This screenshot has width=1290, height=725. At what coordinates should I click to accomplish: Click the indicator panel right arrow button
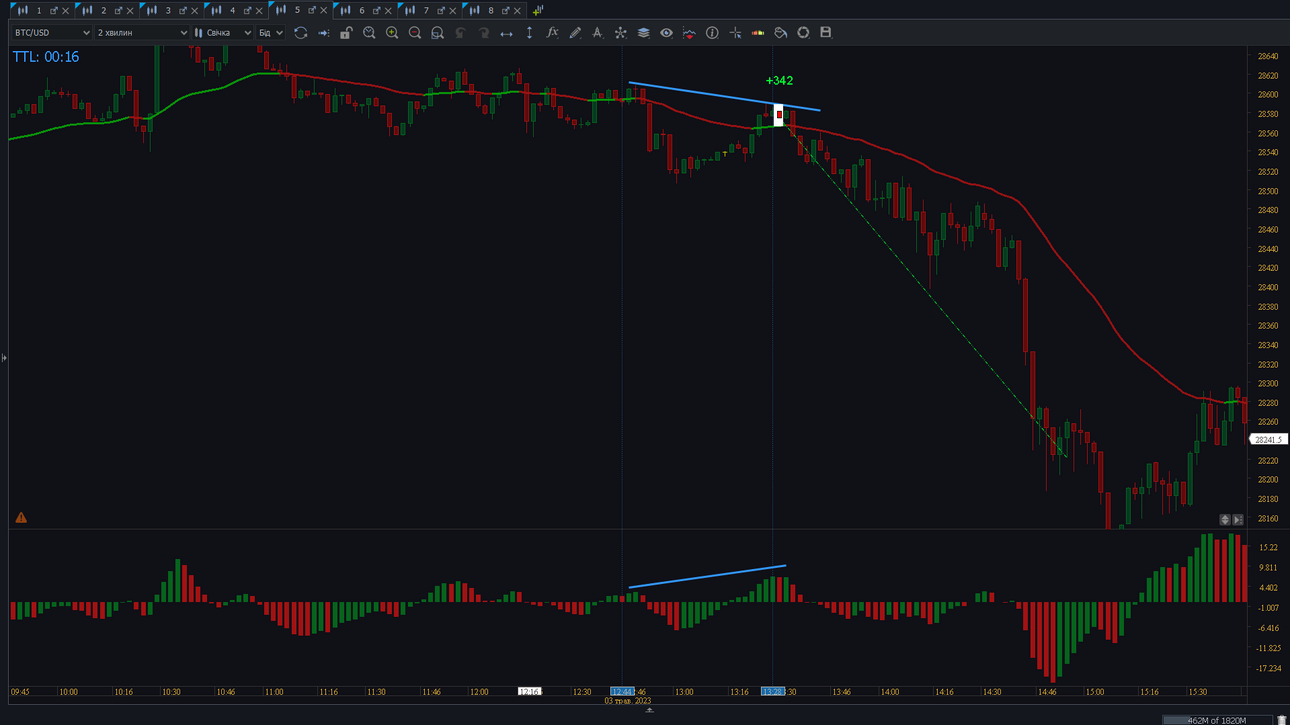1238,520
